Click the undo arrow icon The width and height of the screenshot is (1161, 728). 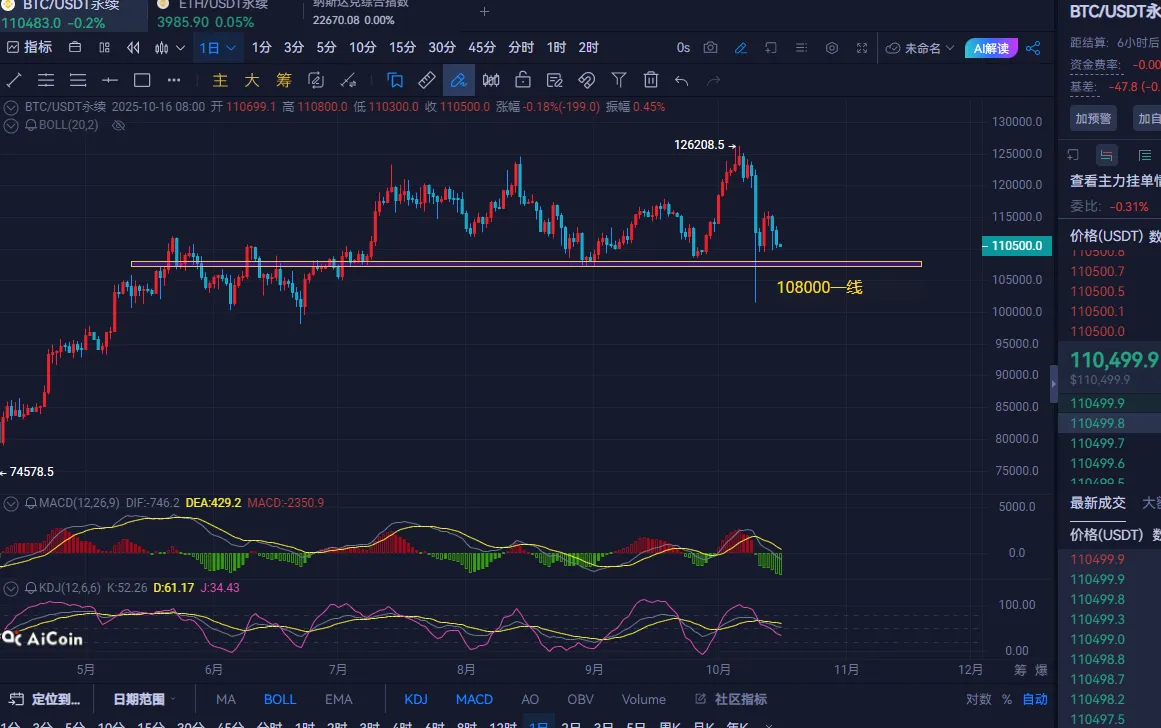tap(682, 80)
